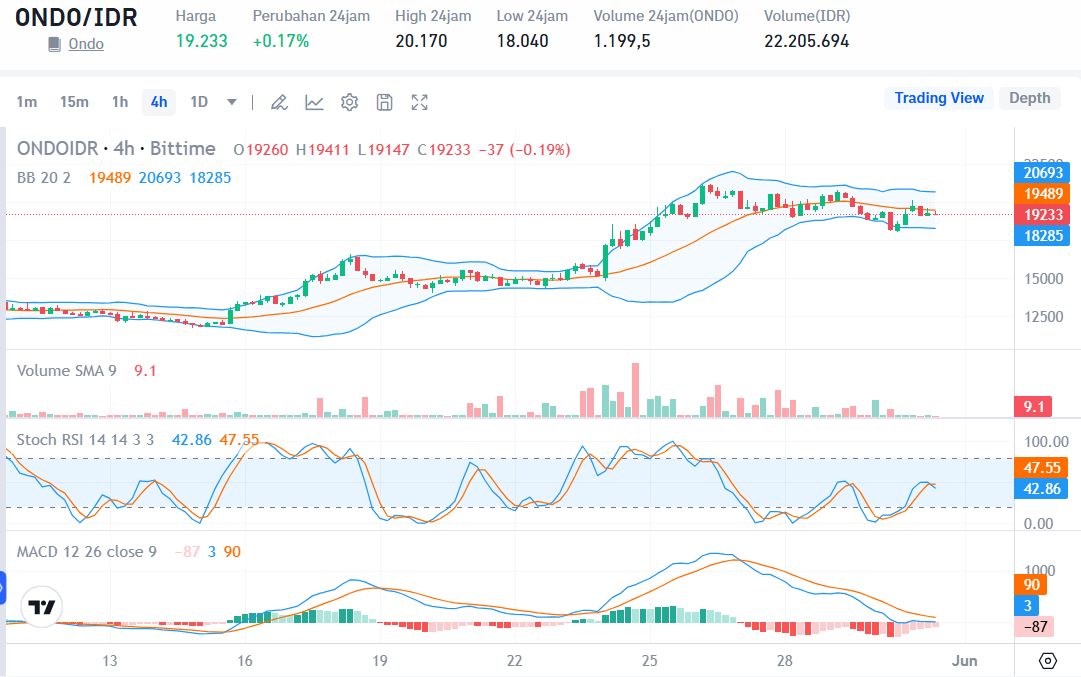Image resolution: width=1081 pixels, height=677 pixels.
Task: Select the Trading View tab
Action: (x=938, y=98)
